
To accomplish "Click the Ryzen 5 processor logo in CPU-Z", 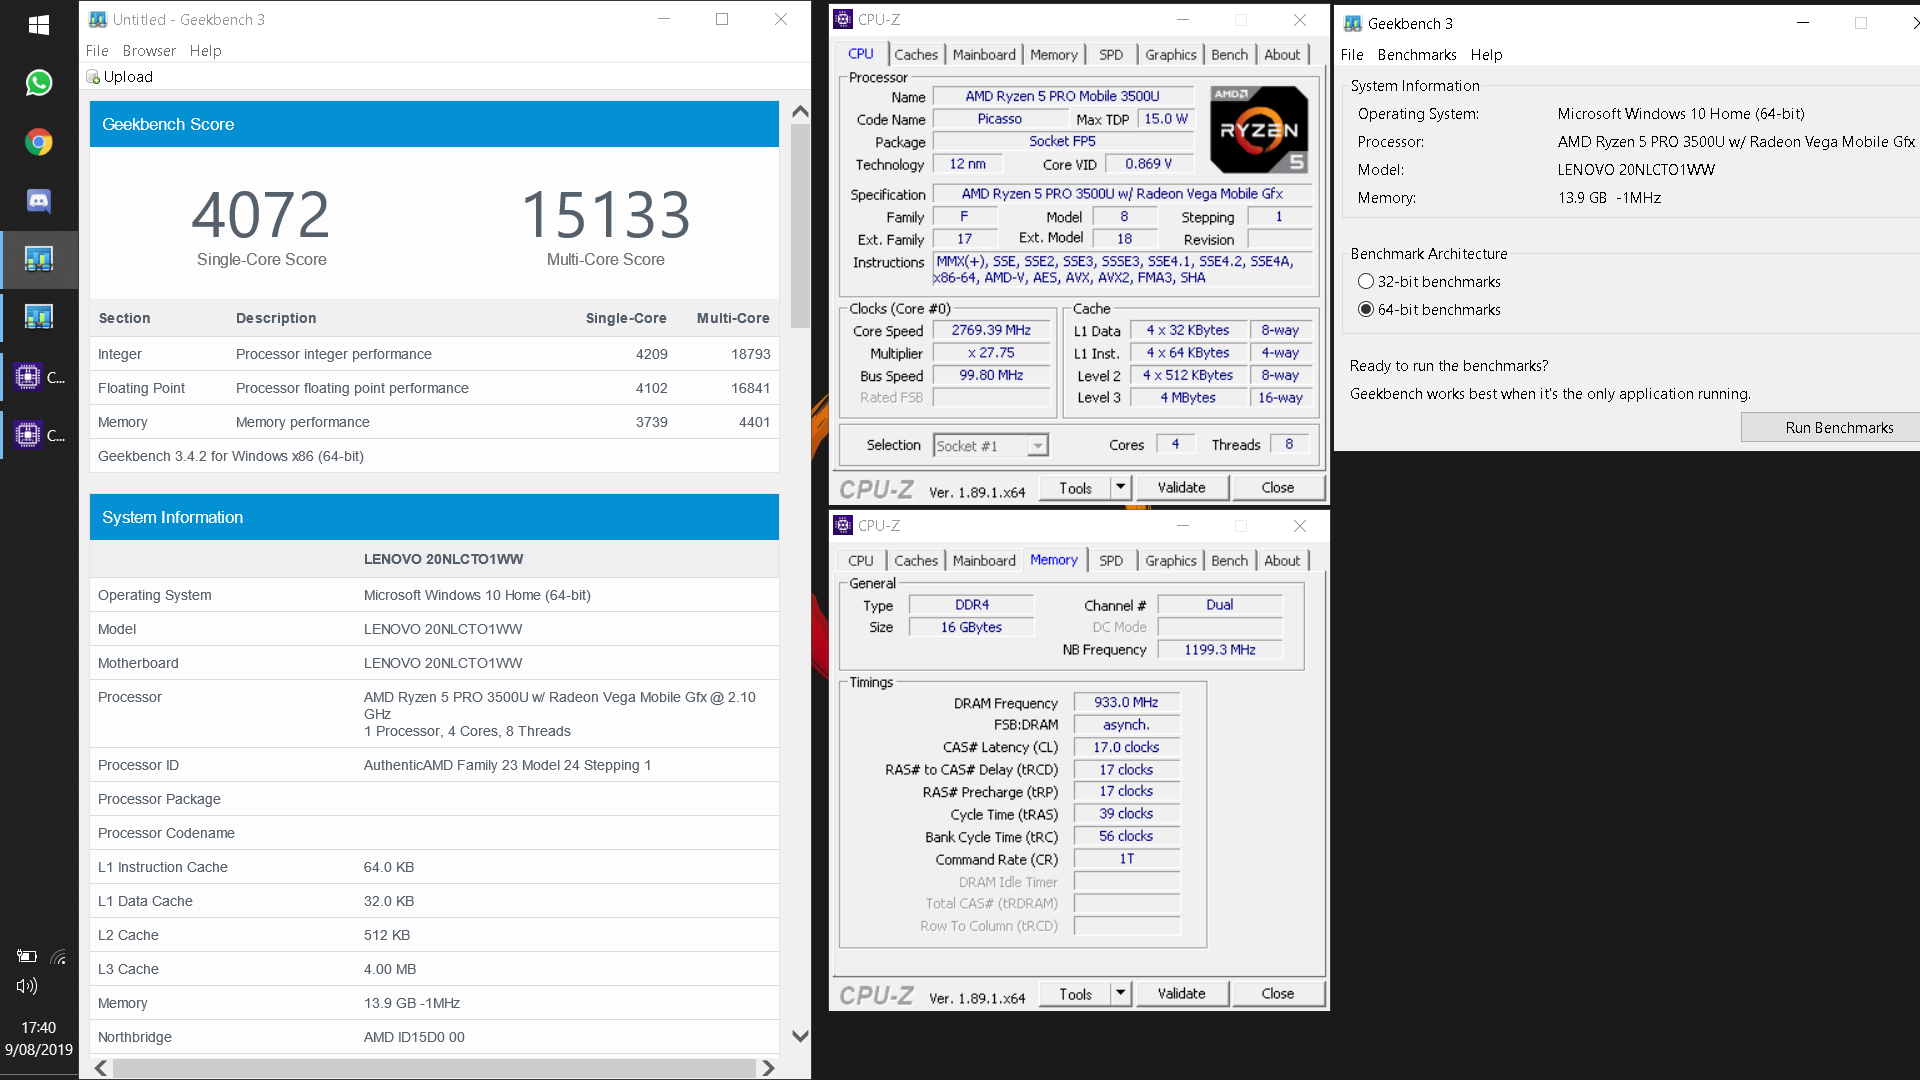I will [x=1259, y=130].
